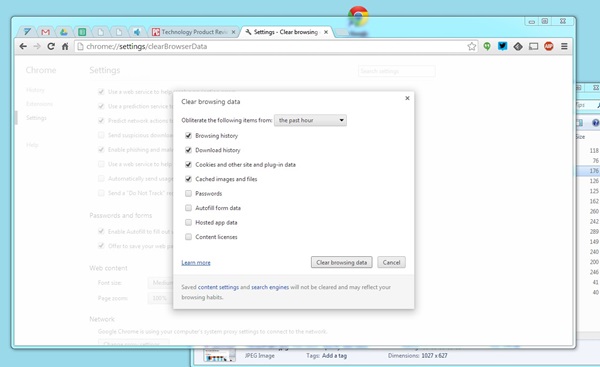Viewport: 600px width, 367px height.
Task: Check the Hosted app data checkbox
Action: click(188, 222)
